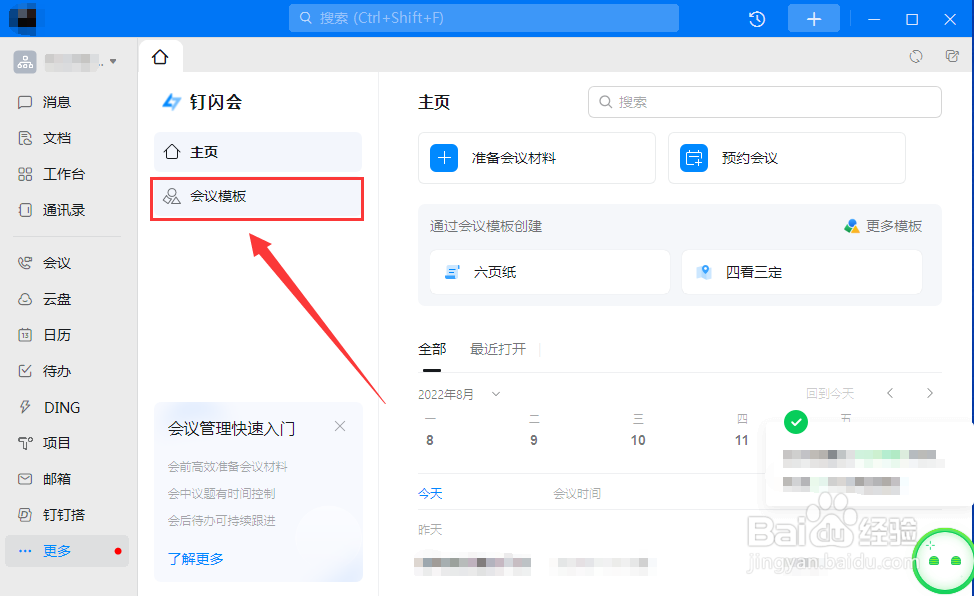Click the 主页 search field

765,102
